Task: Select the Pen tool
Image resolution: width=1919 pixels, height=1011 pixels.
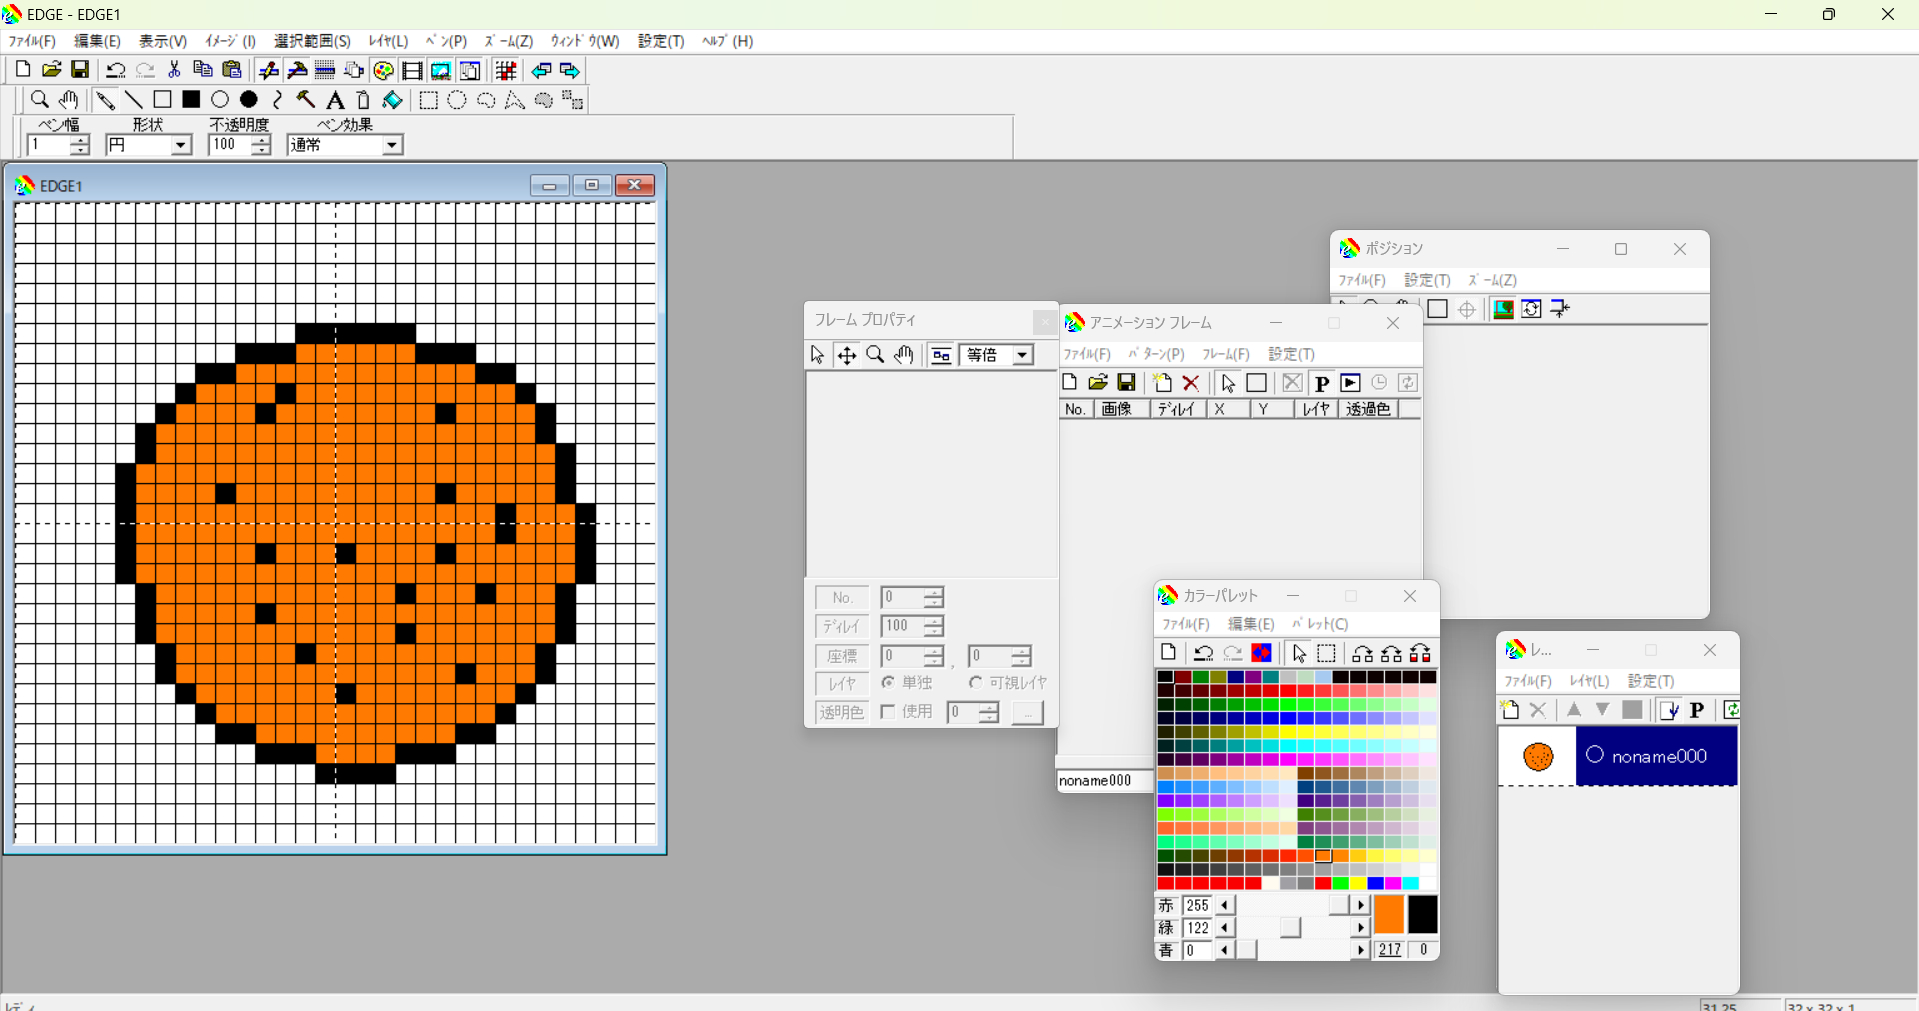Action: 105,100
